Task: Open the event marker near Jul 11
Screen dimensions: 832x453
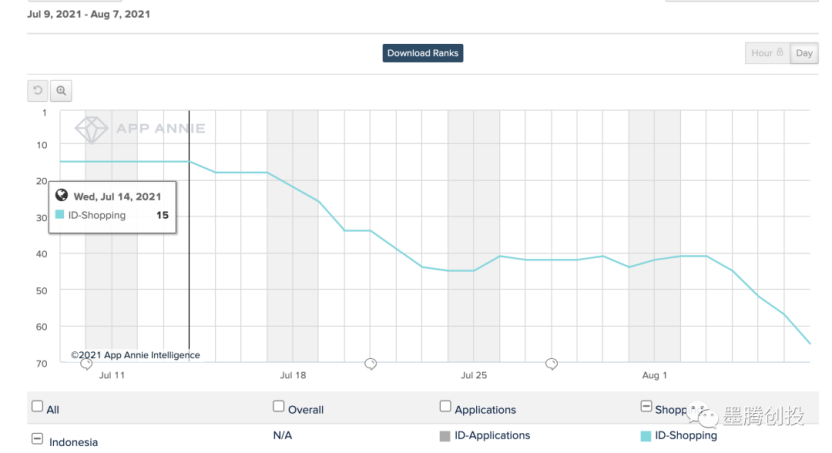Action: pyautogui.click(x=87, y=364)
